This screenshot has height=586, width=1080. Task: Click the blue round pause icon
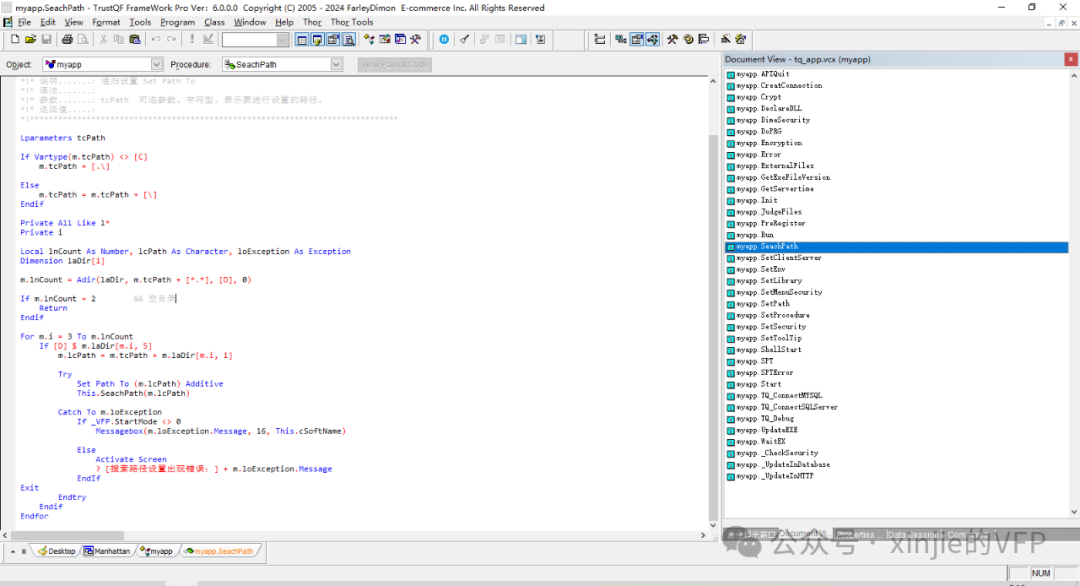(x=444, y=40)
